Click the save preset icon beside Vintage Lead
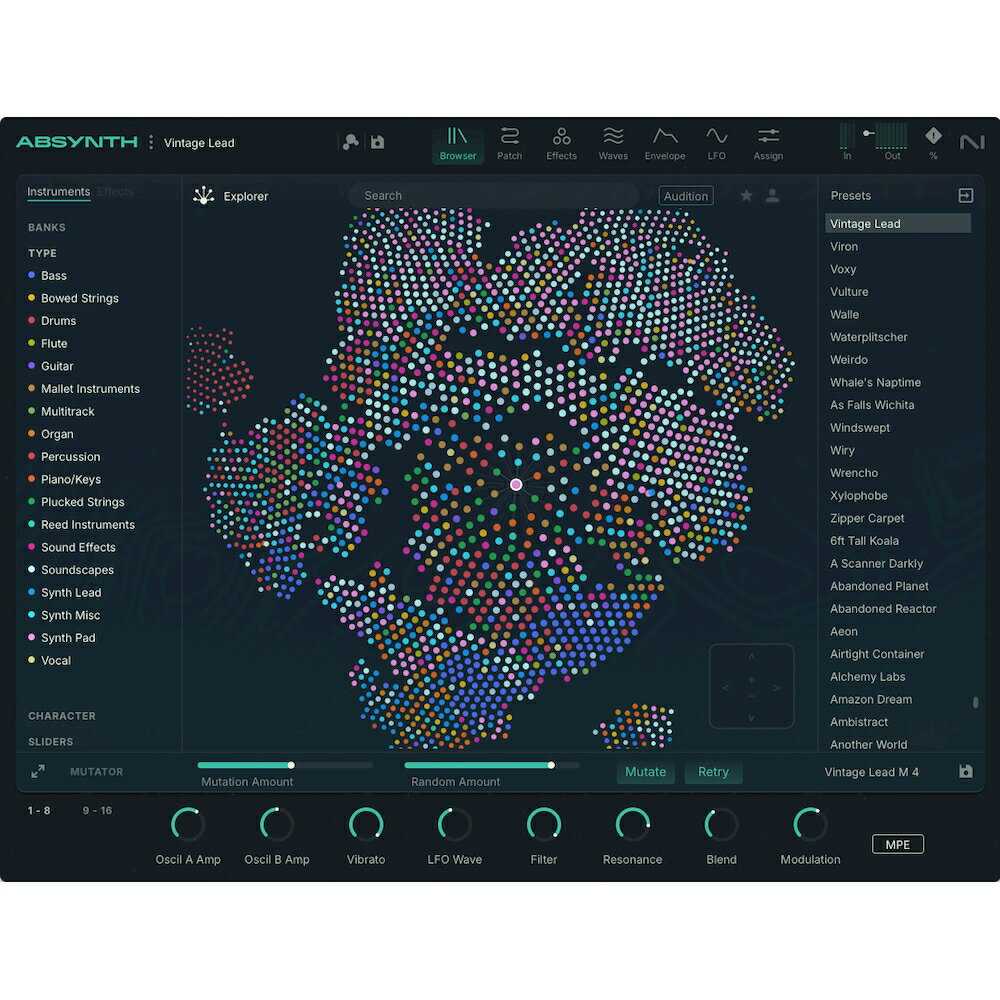 coord(377,142)
